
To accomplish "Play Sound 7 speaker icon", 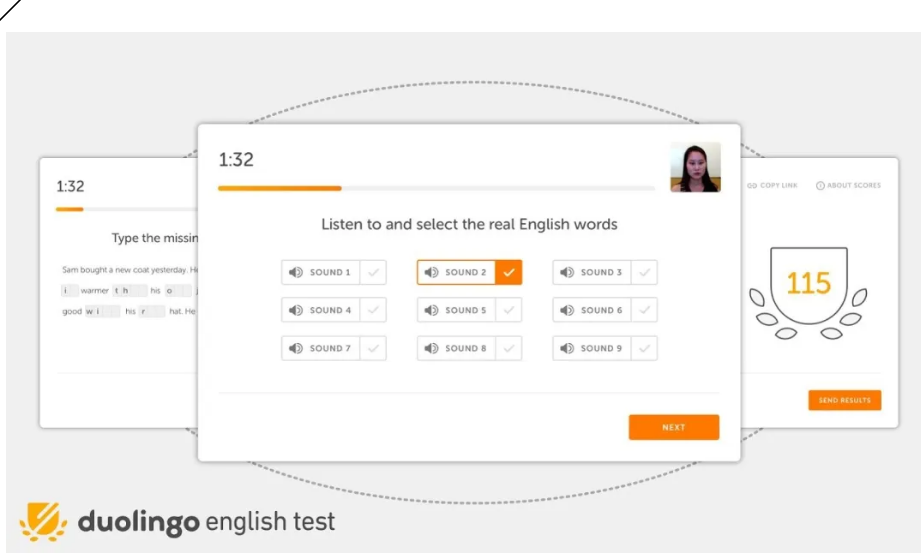I will 296,348.
